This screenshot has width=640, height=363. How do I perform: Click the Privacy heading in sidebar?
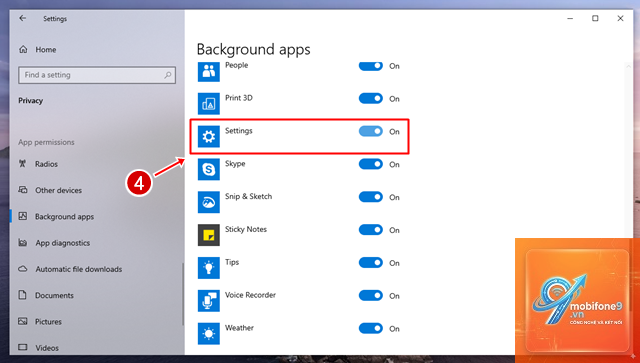[x=31, y=100]
